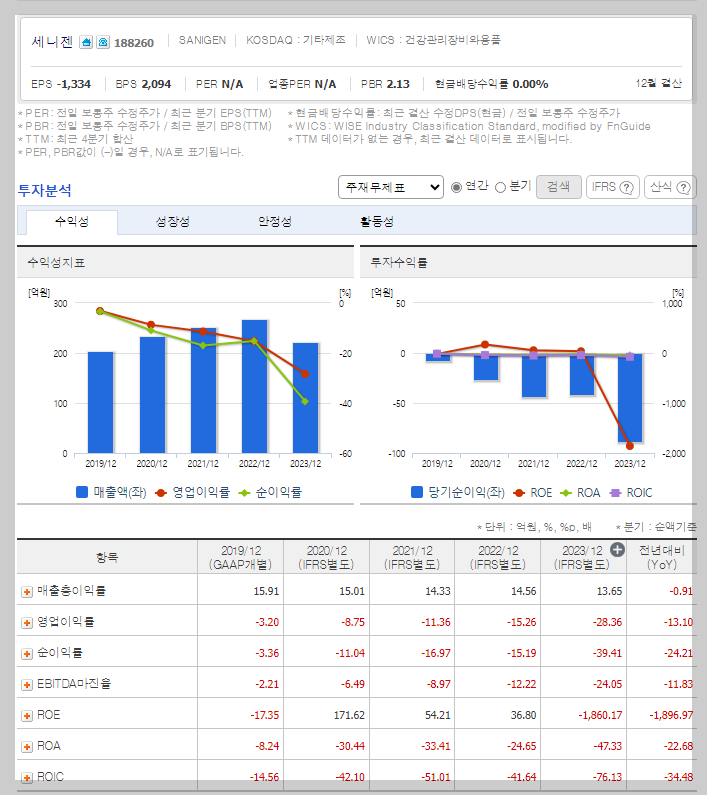Viewport: 707px width, 795px height.
Task: Click the 수익성지표 chart title
Action: [56, 263]
